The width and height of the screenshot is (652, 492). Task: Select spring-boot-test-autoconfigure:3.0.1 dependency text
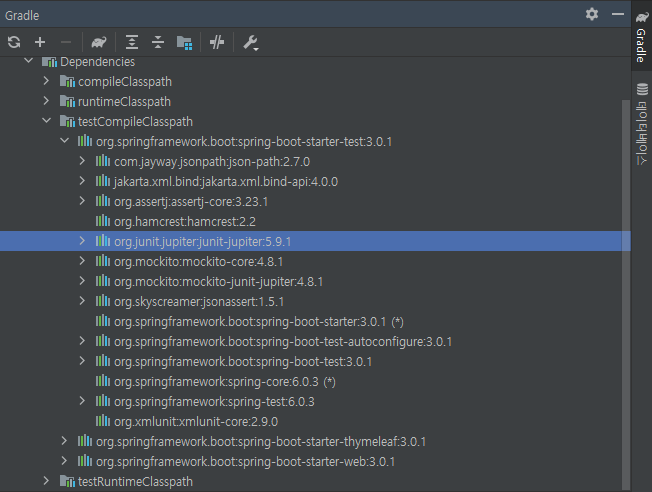click(x=283, y=341)
